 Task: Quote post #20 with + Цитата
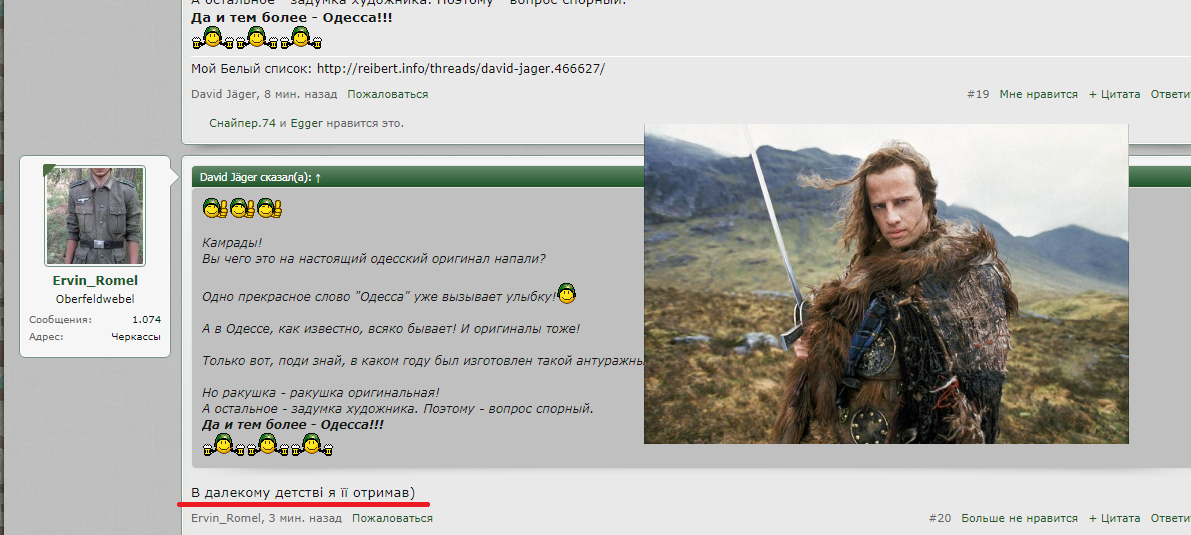pyautogui.click(x=1114, y=518)
